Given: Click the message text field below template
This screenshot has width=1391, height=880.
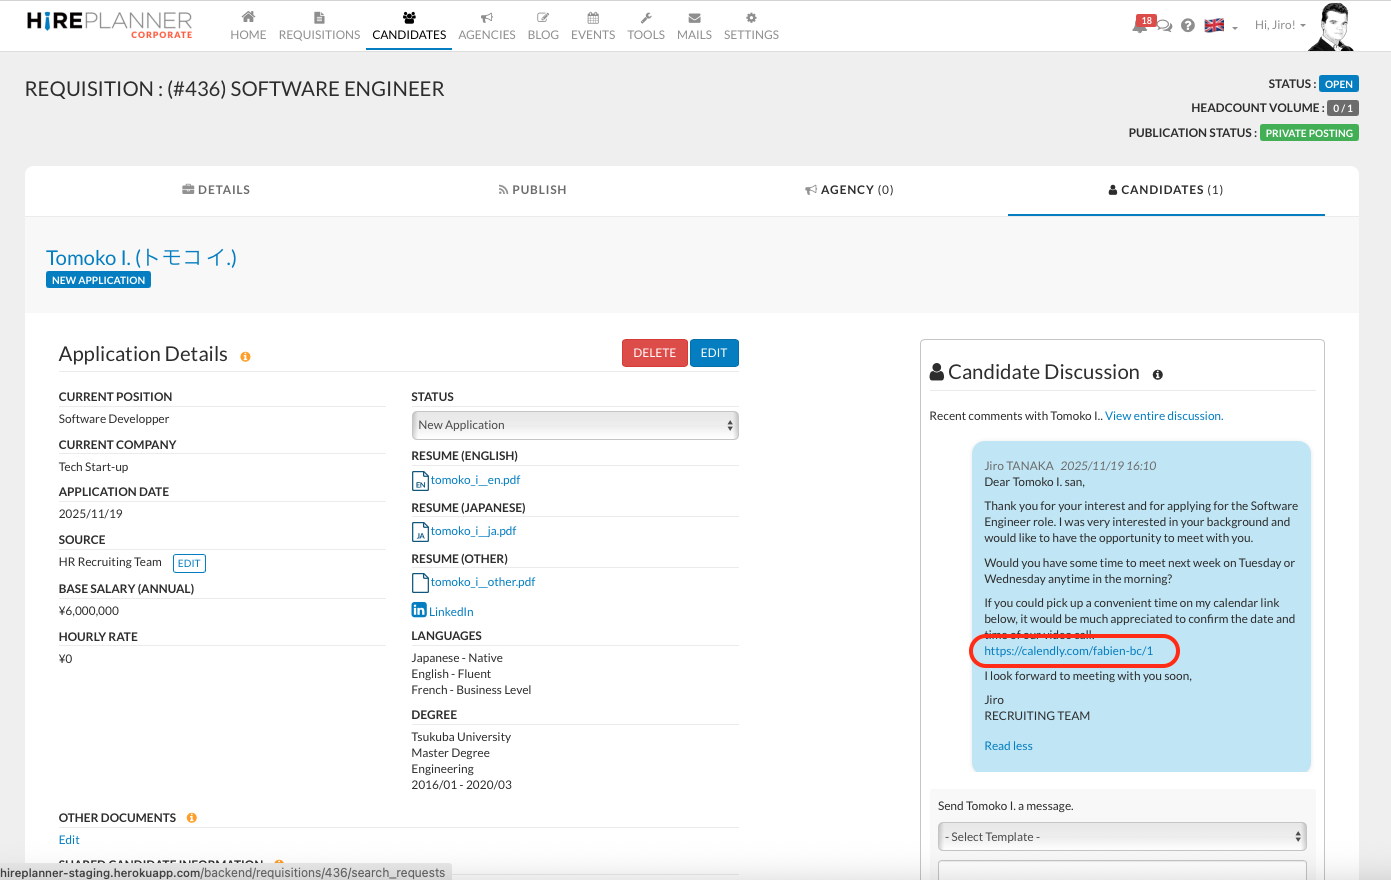Looking at the screenshot, I should pos(1121,869).
